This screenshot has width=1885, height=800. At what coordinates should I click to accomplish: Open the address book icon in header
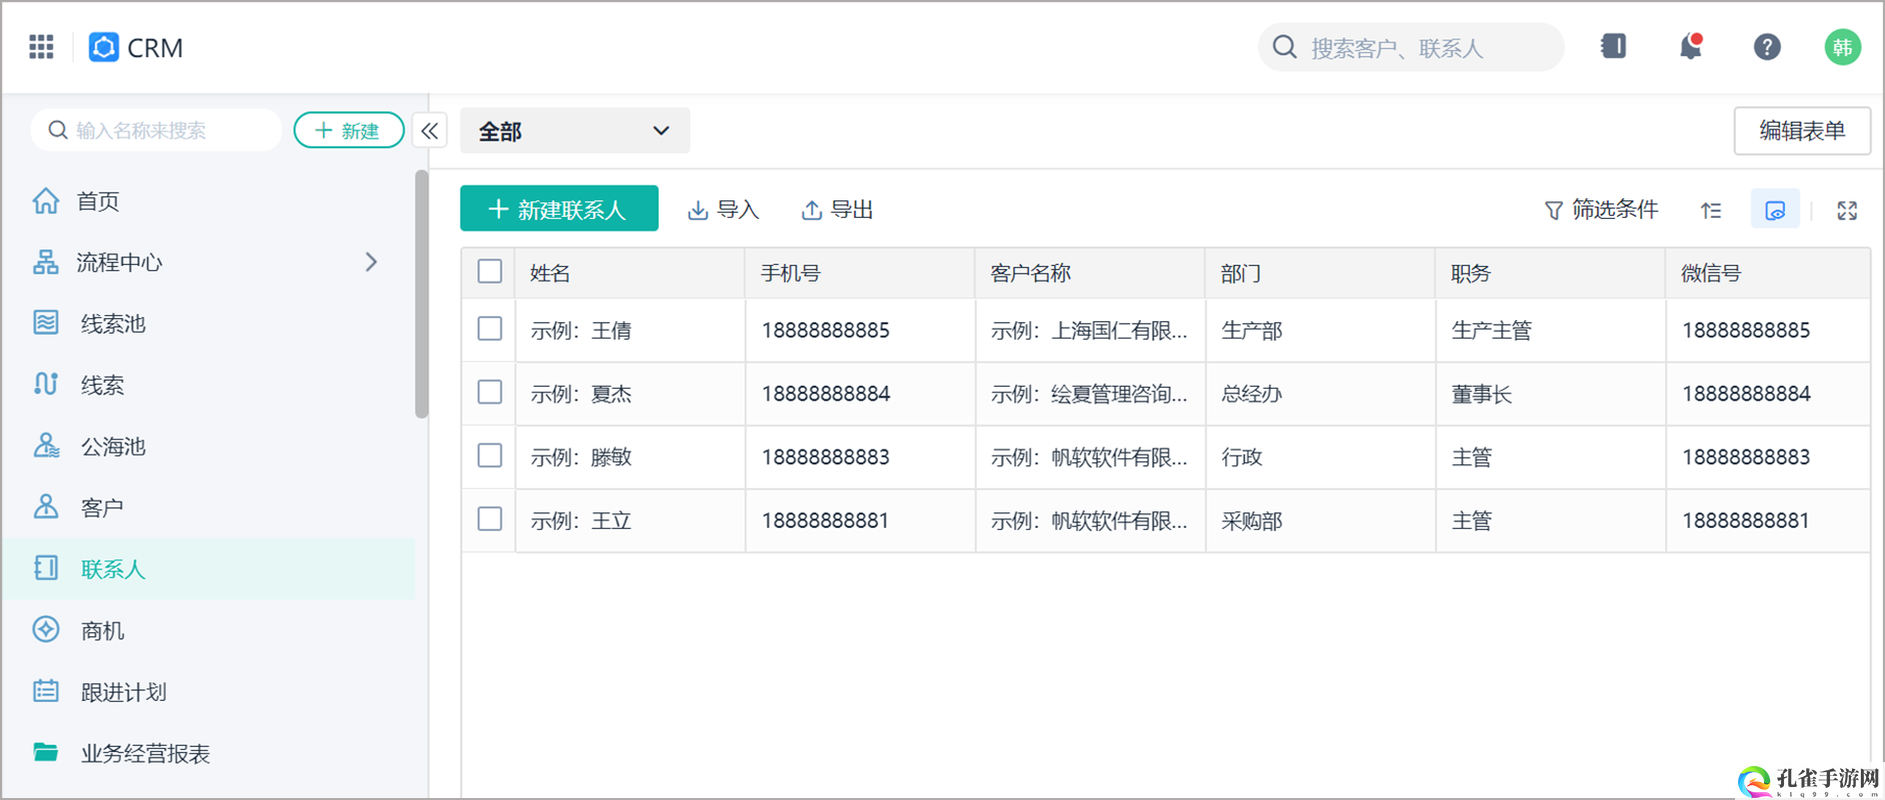pos(1613,46)
